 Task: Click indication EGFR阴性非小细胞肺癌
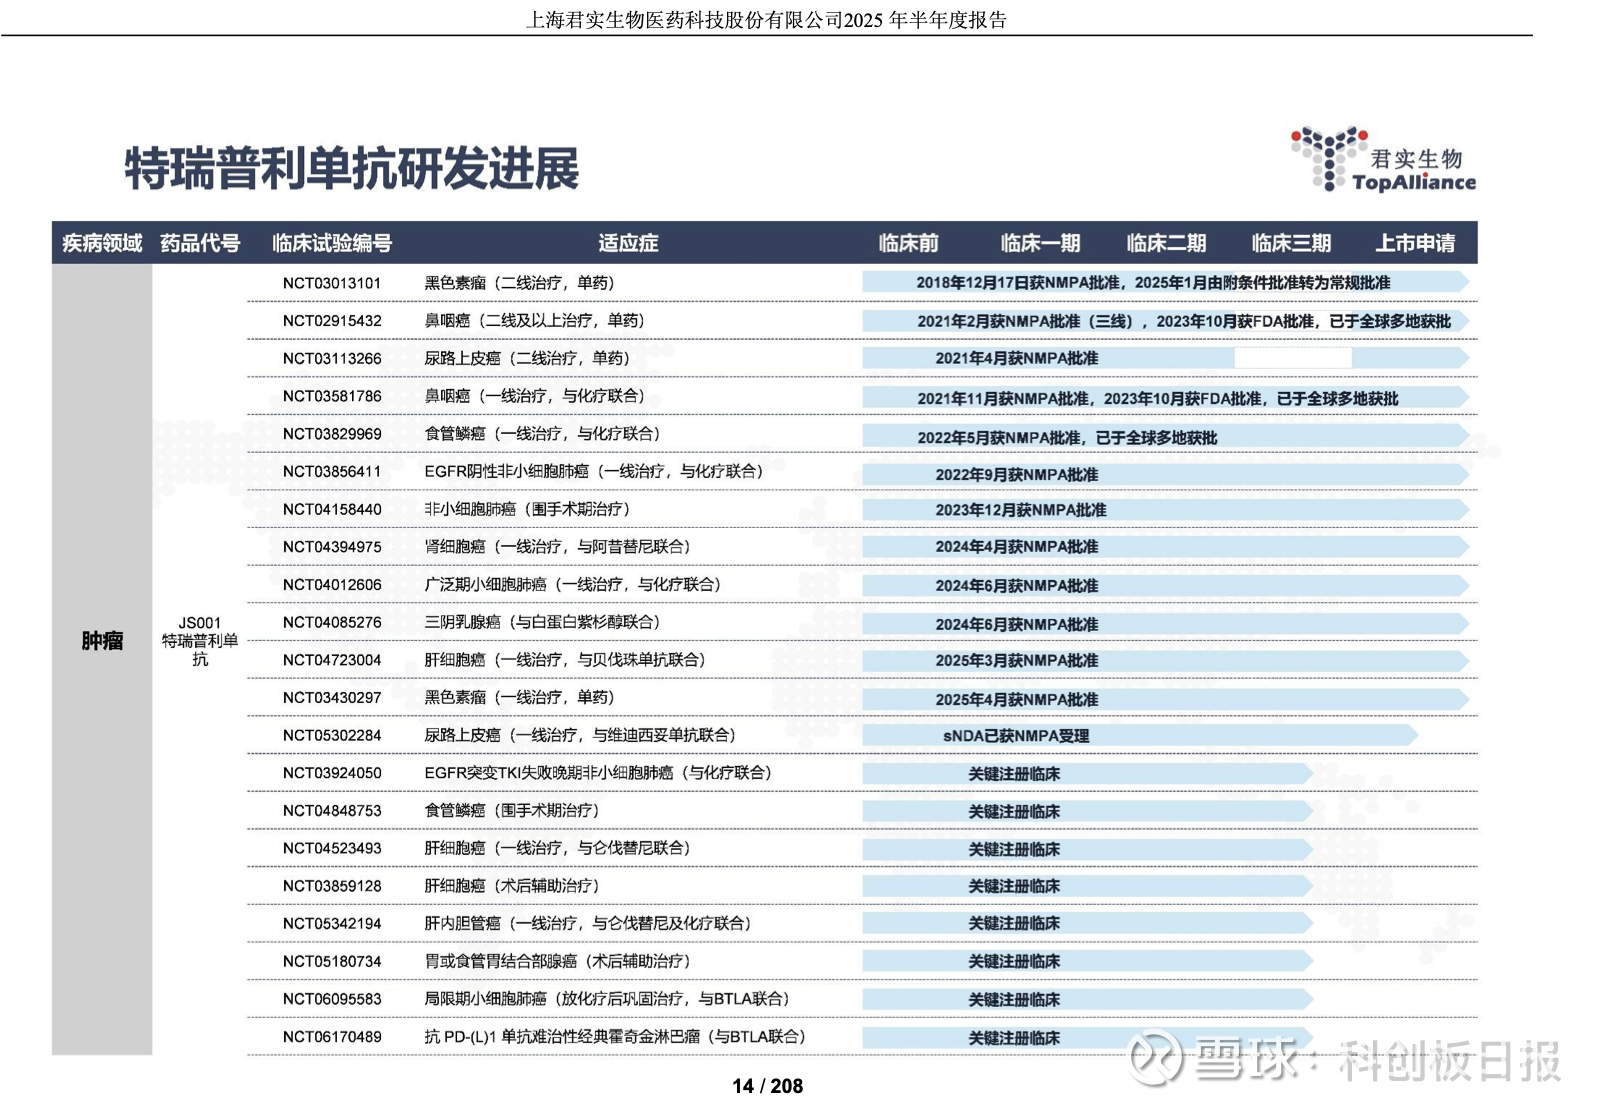click(x=594, y=471)
